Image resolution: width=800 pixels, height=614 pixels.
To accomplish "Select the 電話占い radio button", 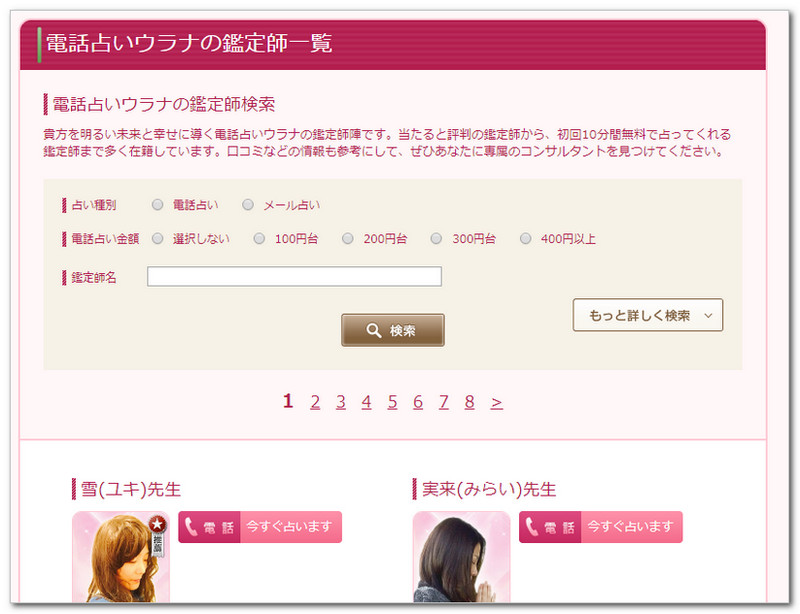I will coord(157,205).
